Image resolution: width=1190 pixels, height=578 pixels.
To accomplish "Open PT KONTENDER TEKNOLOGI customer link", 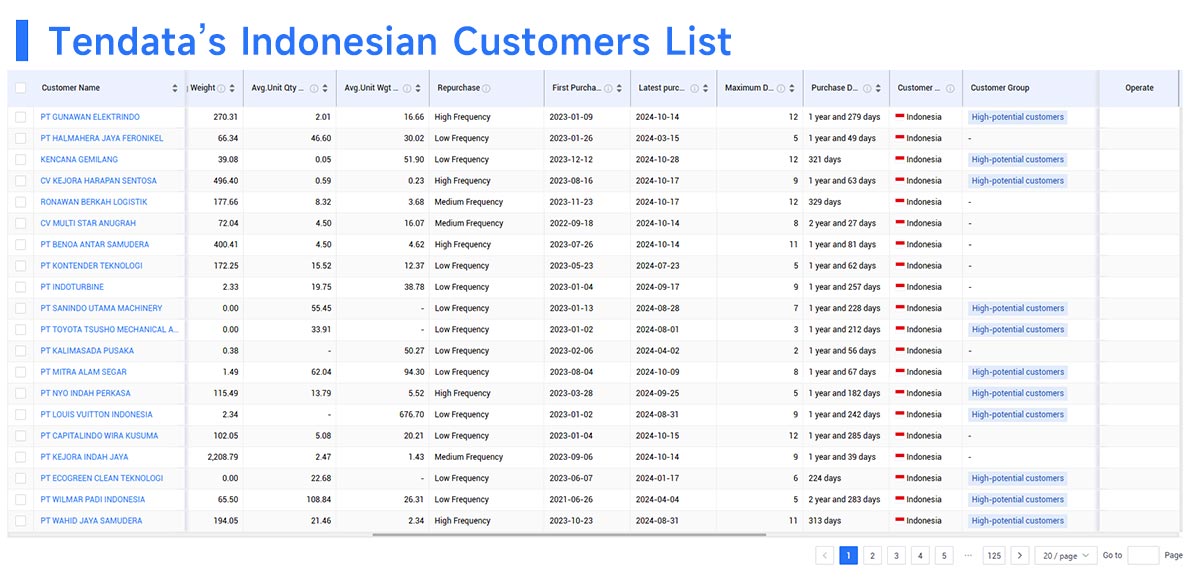I will 91,265.
